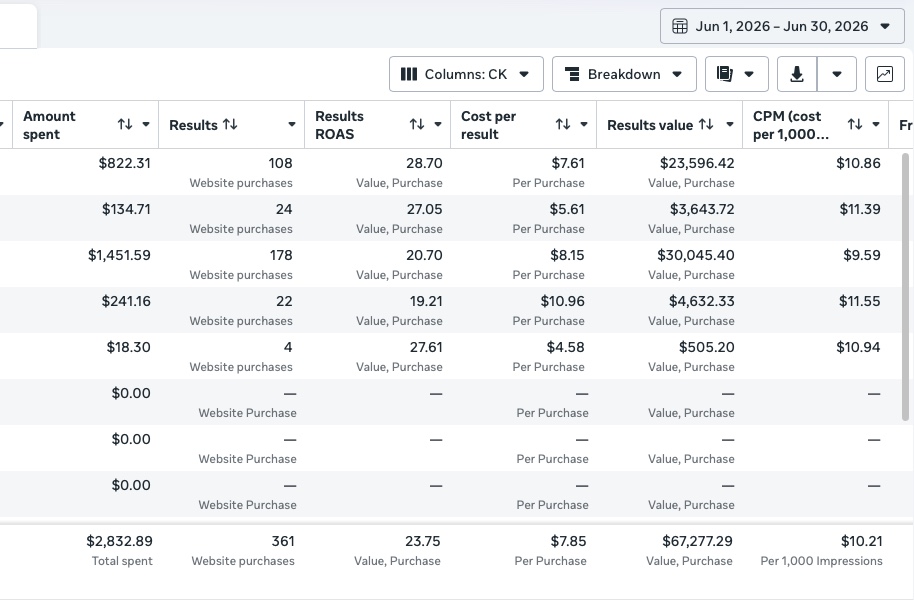Click the $2,832.89 total spent
Image resolution: width=914 pixels, height=600 pixels.
click(x=119, y=541)
